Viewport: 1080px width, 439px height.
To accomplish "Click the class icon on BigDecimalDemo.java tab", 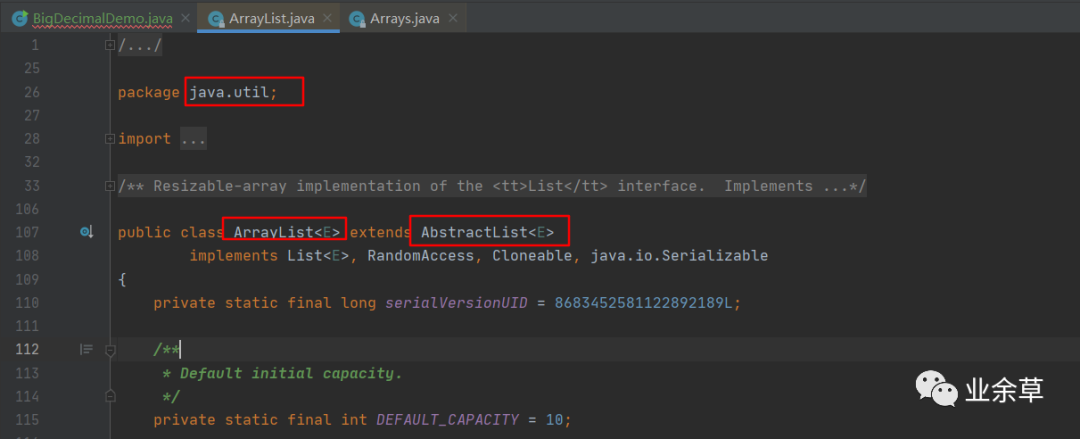I will coord(20,19).
